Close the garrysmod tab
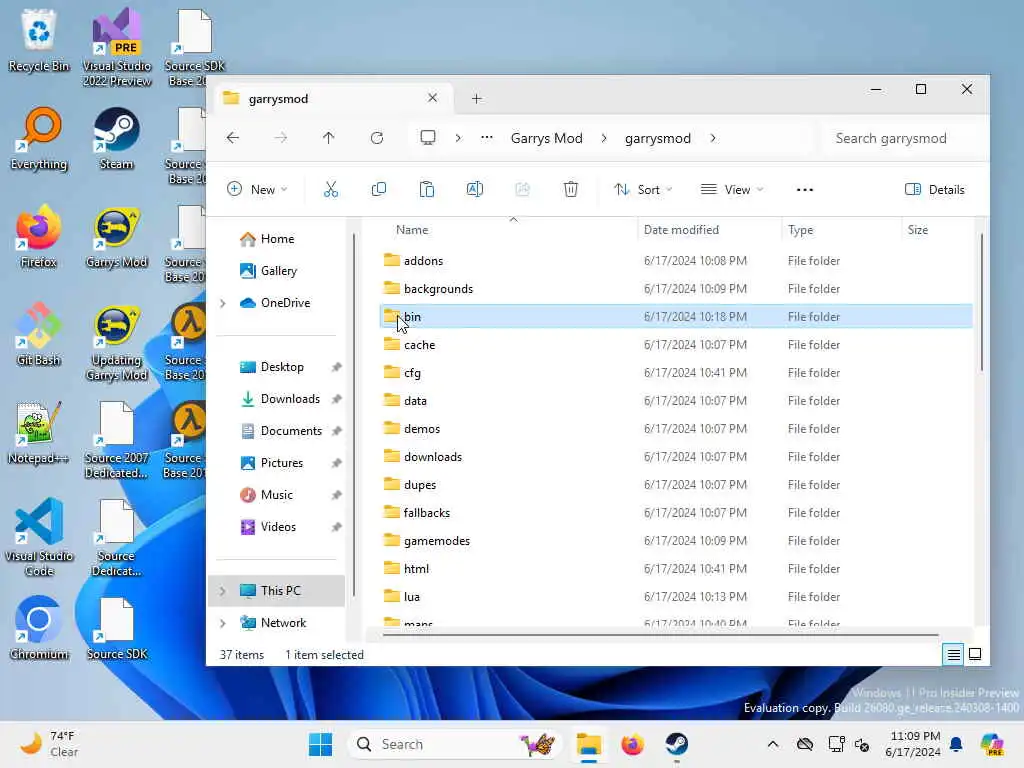1024x768 pixels. click(432, 98)
